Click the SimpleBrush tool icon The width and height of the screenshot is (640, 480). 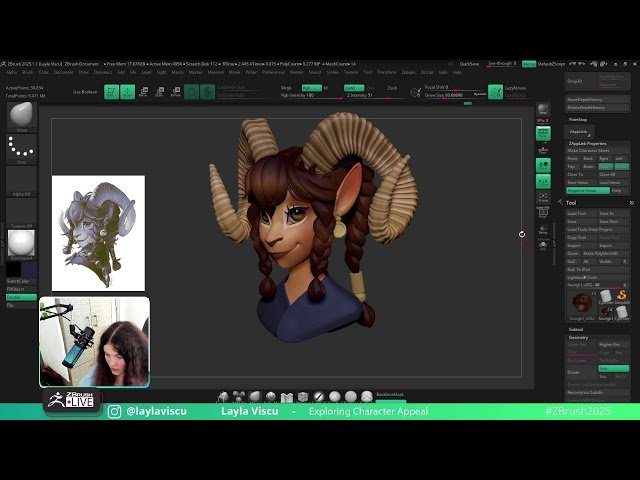pos(621,297)
